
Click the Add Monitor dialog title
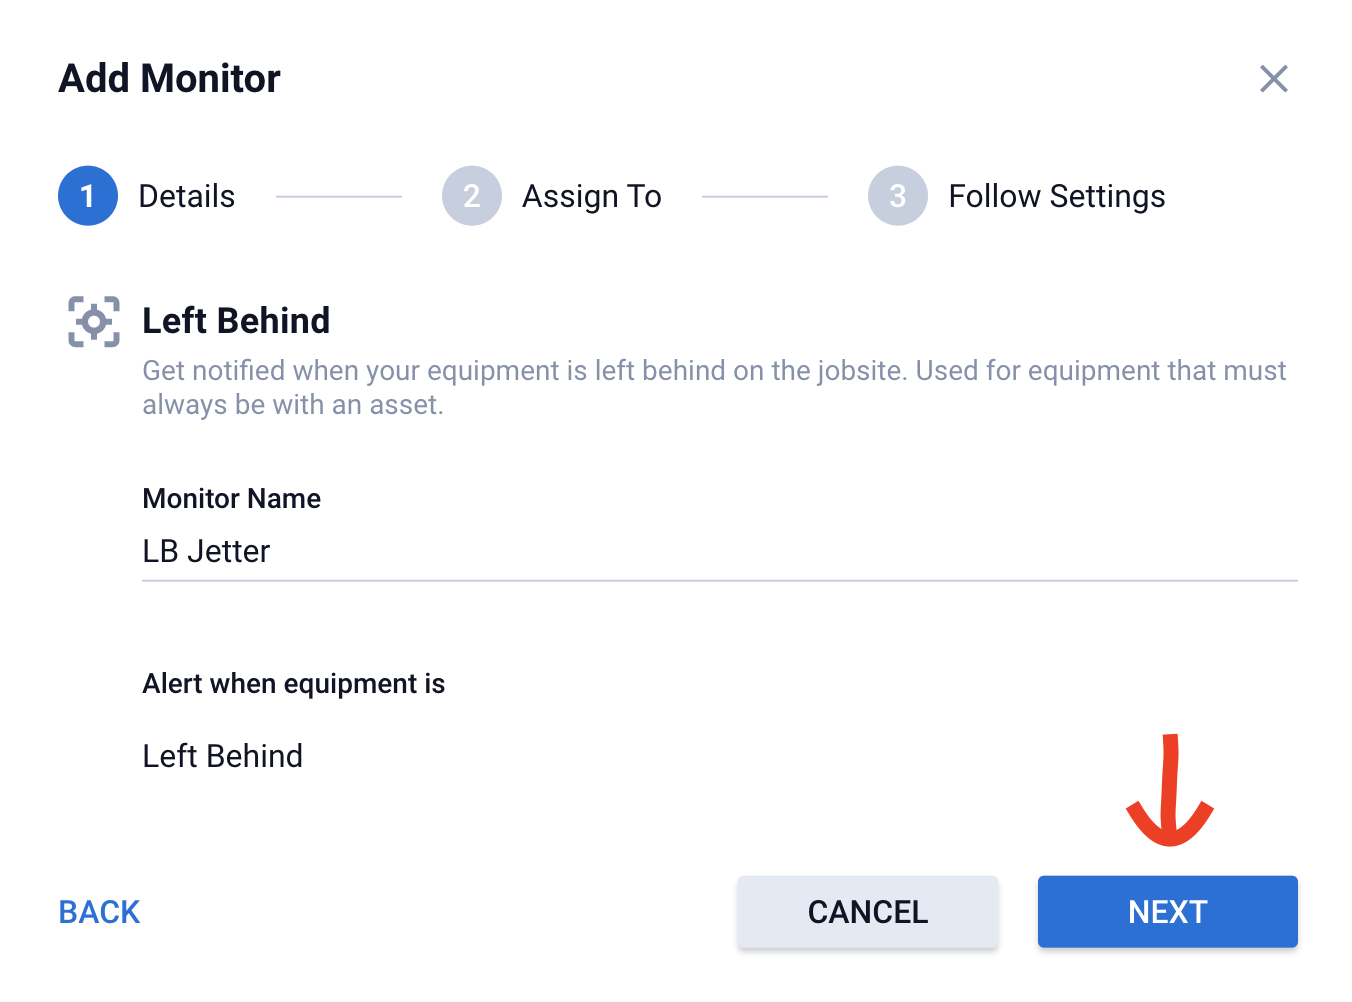click(x=170, y=79)
